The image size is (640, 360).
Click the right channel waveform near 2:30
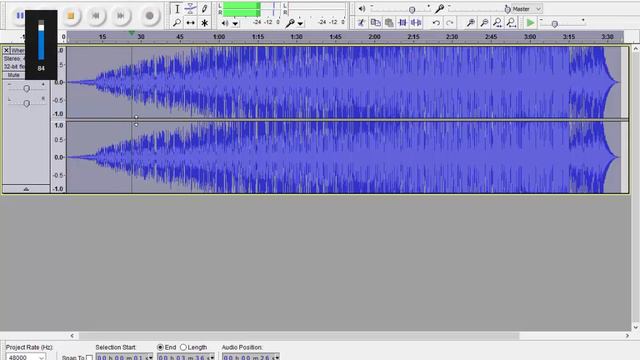click(452, 157)
